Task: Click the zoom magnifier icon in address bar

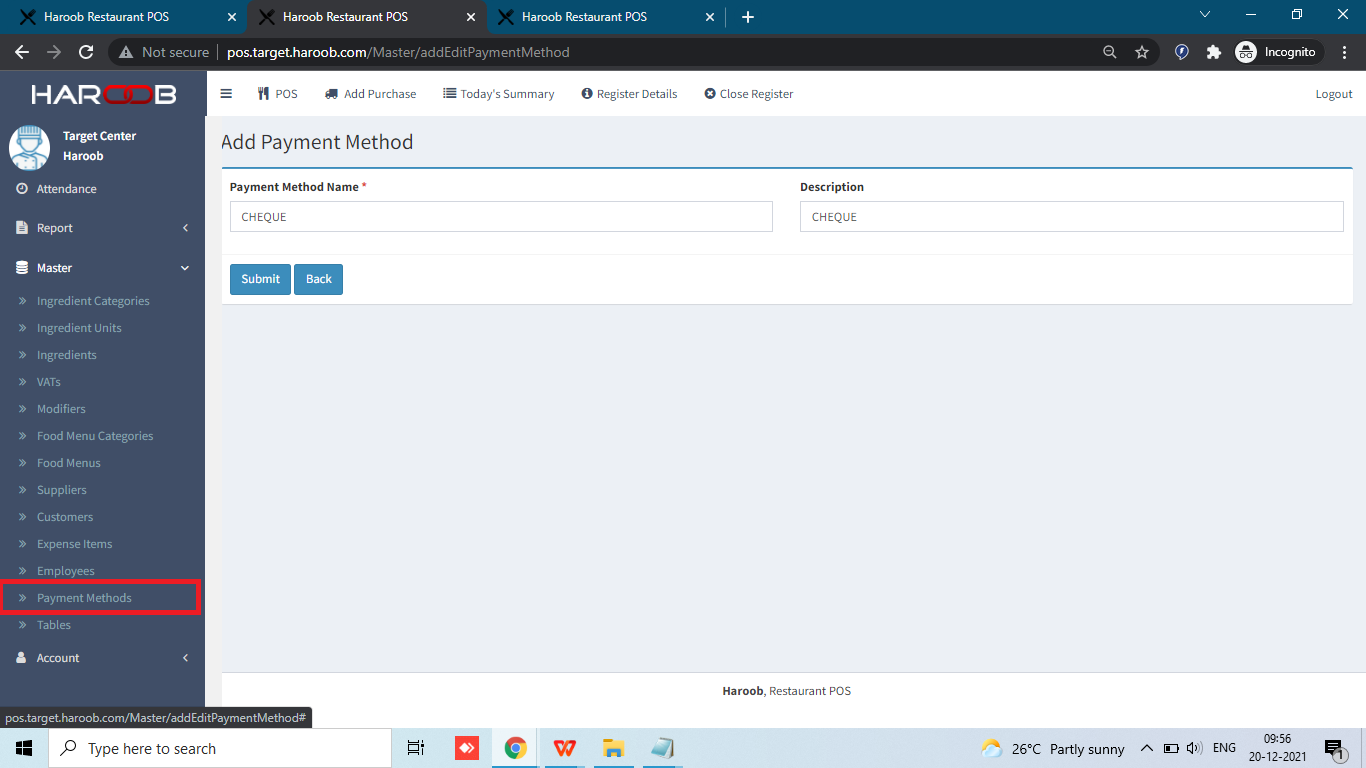Action: (x=1109, y=52)
